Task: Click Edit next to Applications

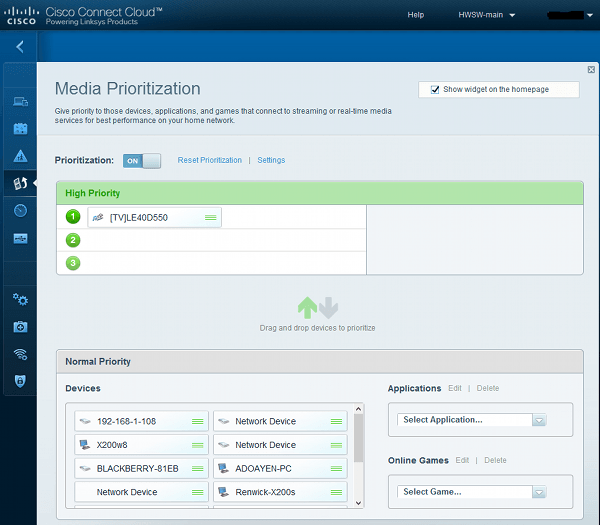Action: pos(455,388)
